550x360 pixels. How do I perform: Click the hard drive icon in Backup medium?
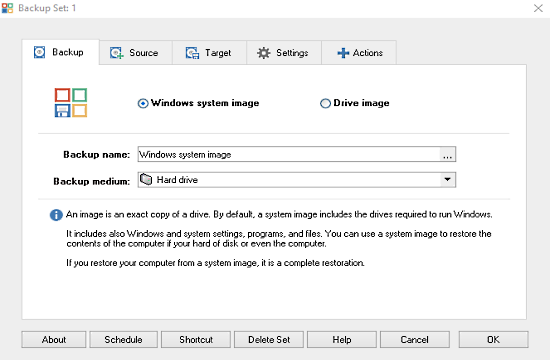pyautogui.click(x=146, y=180)
